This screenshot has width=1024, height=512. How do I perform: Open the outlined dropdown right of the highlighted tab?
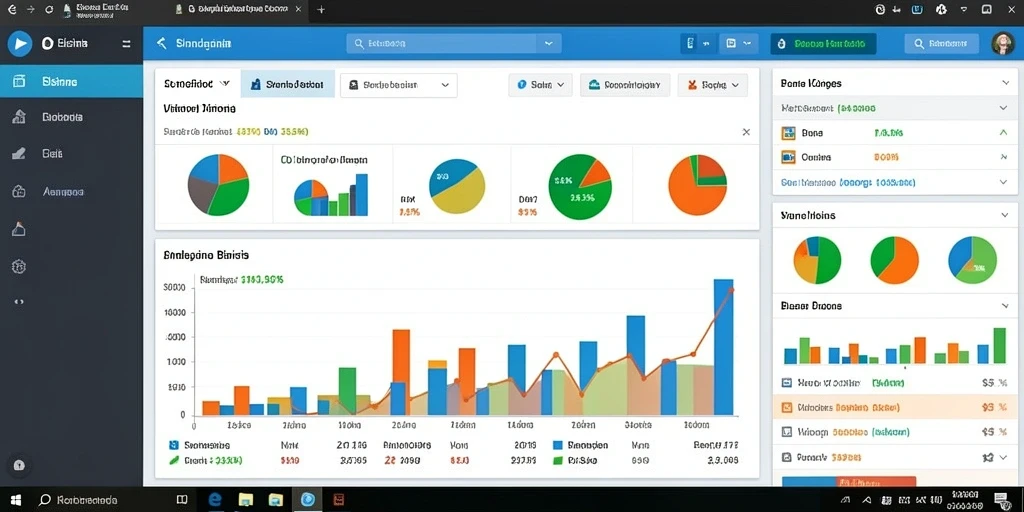[398, 85]
